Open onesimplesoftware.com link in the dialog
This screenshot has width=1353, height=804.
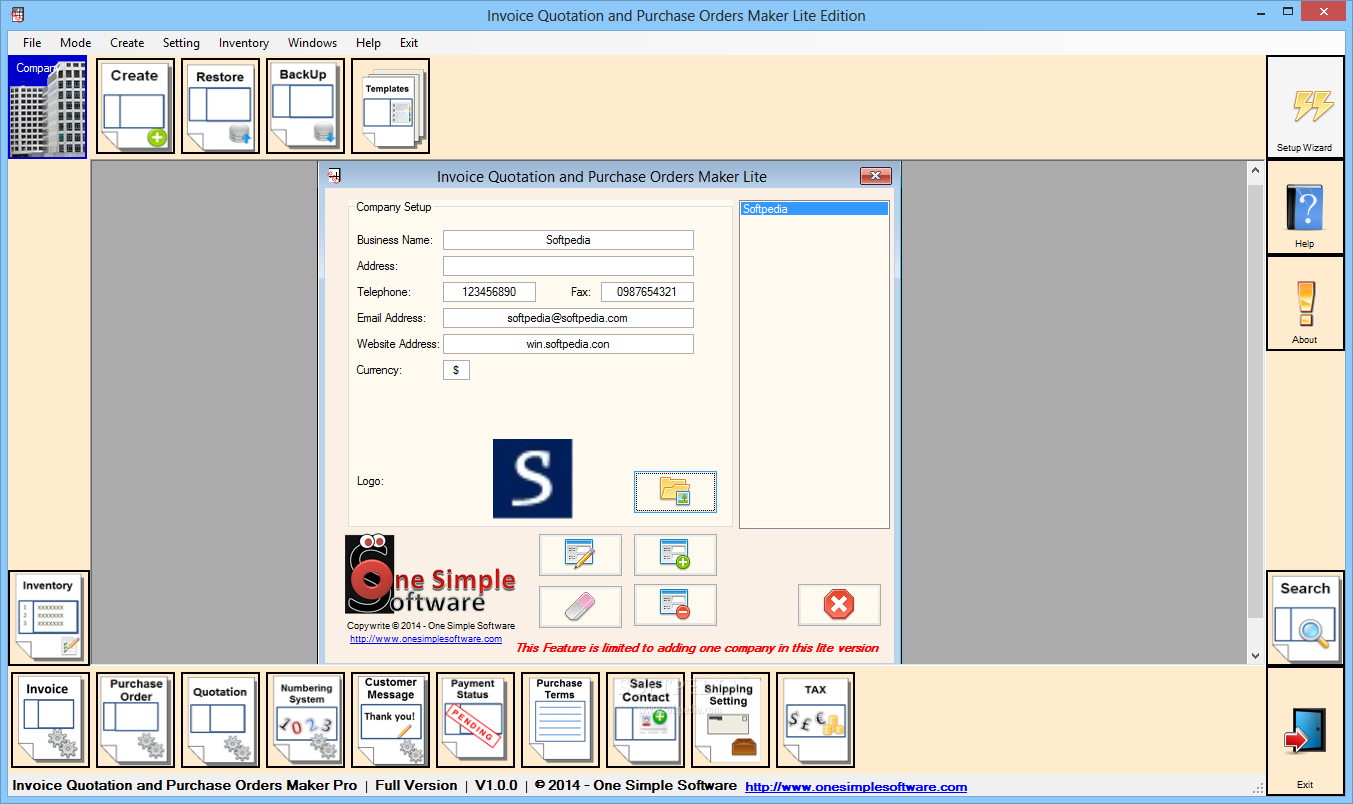click(426, 639)
